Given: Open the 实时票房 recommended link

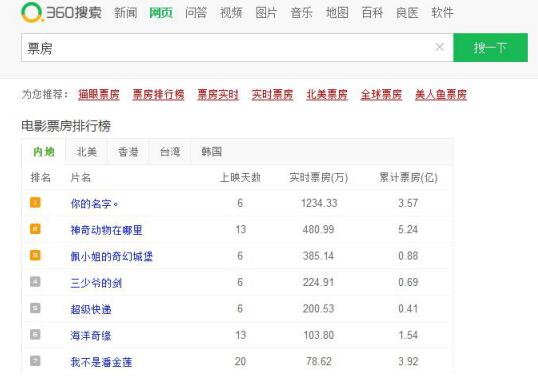Looking at the screenshot, I should 272,94.
